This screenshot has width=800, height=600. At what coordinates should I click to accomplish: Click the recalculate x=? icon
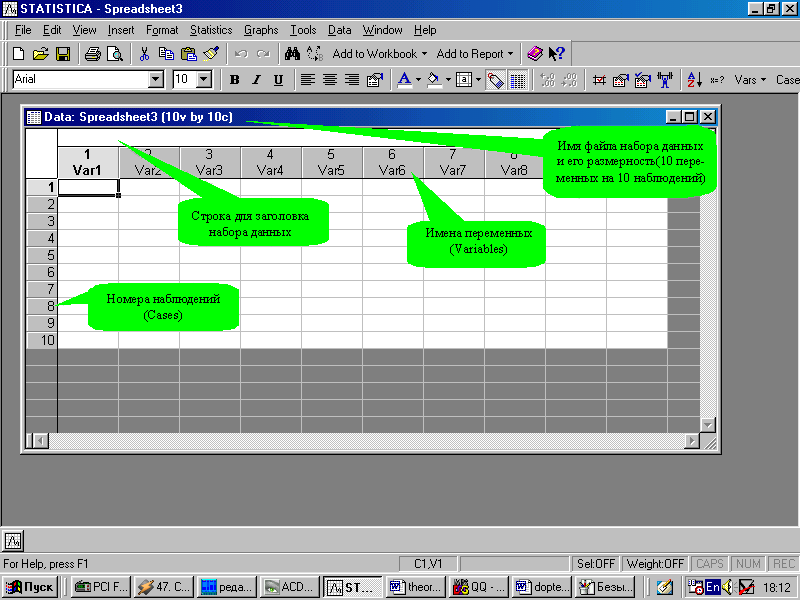pos(717,80)
